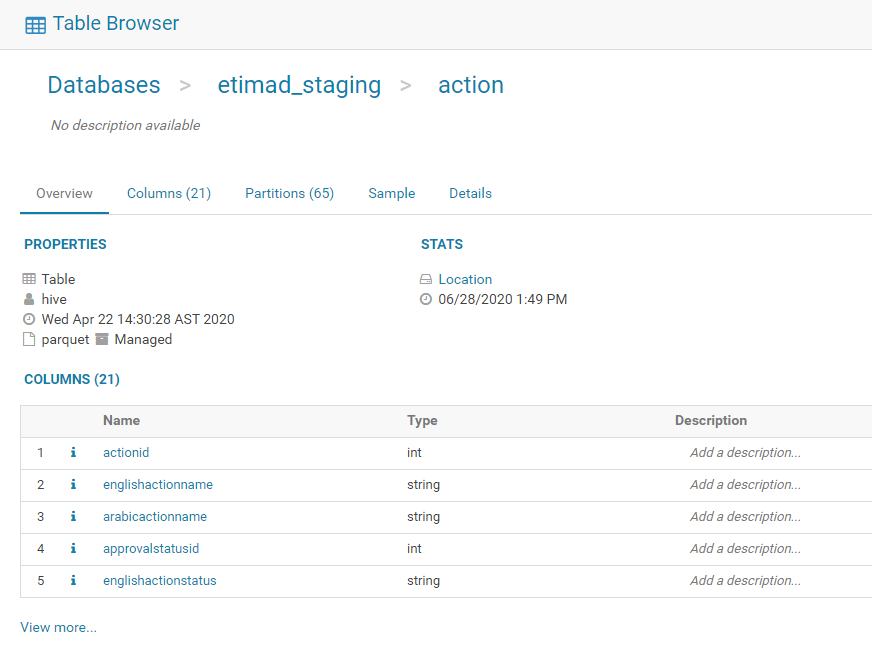
Task: Show info for approvalstatusid column
Action: coord(73,549)
